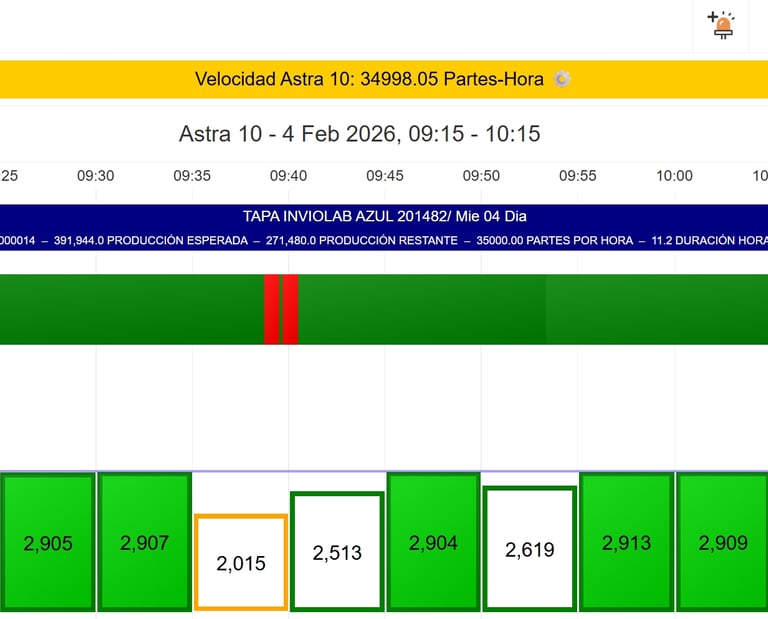
Task: Click the 09:45 time axis label
Action: coord(385,176)
